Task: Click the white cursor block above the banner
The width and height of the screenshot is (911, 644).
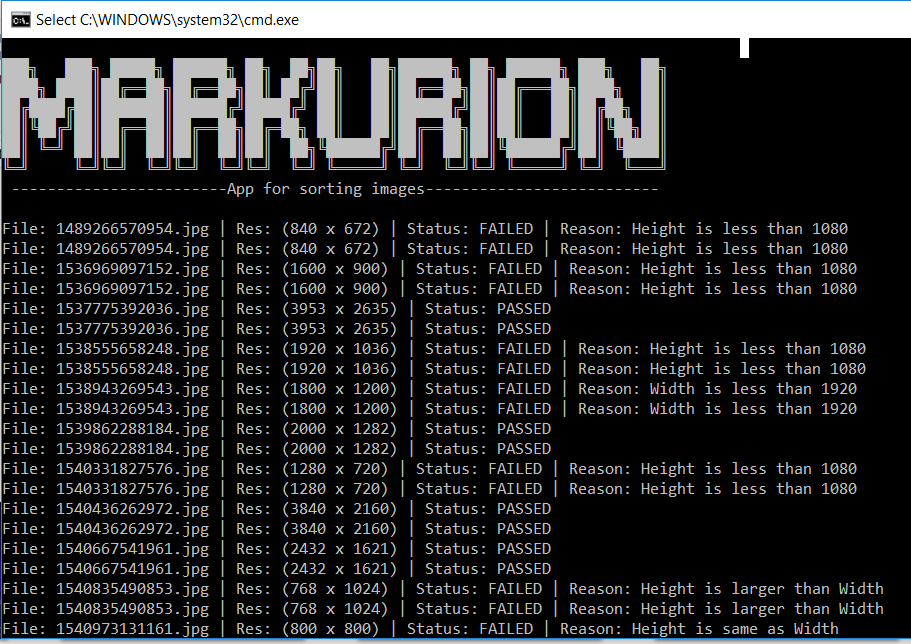Action: (744, 47)
